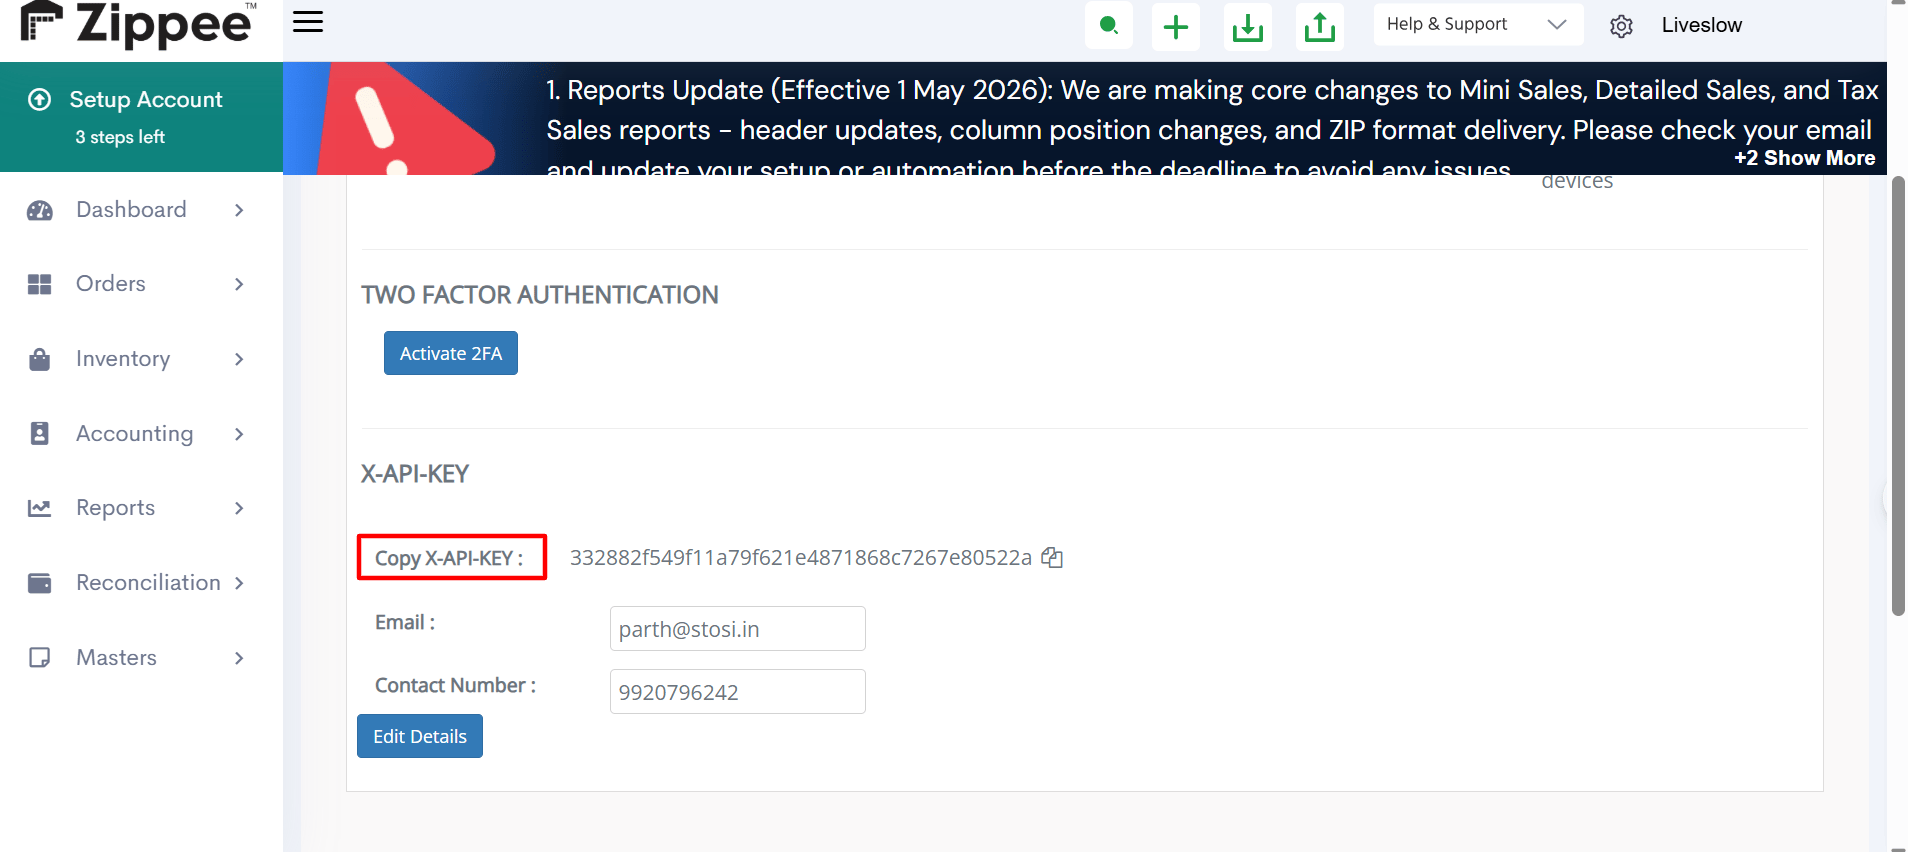This screenshot has width=1908, height=852.
Task: Click the Edit Details button
Action: coord(420,736)
